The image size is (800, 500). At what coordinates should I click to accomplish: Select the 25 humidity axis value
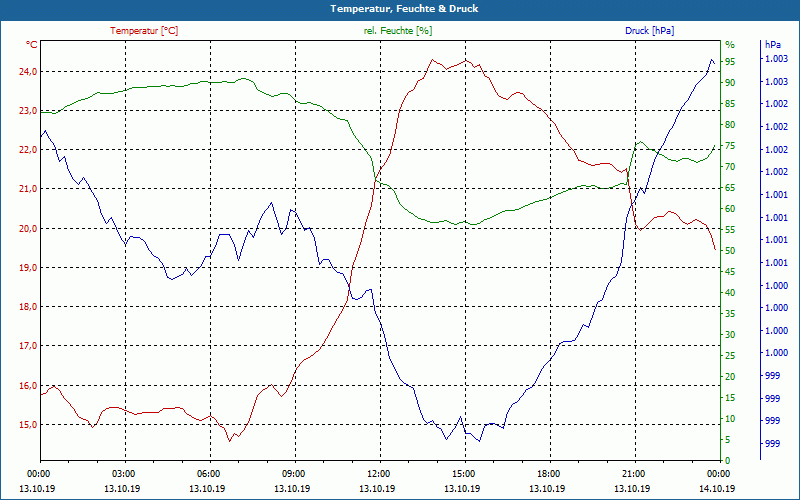[x=730, y=356]
